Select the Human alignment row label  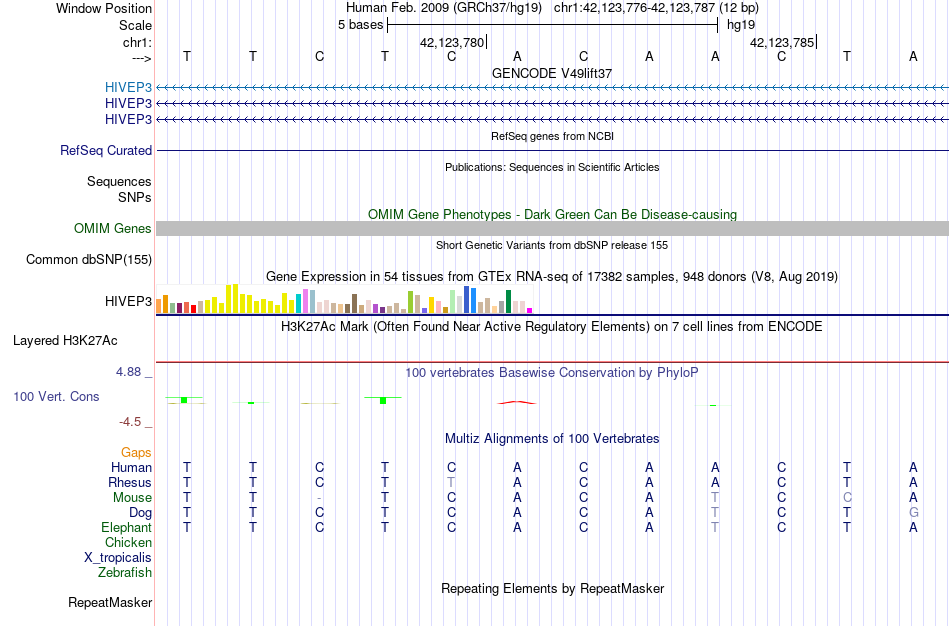point(131,468)
